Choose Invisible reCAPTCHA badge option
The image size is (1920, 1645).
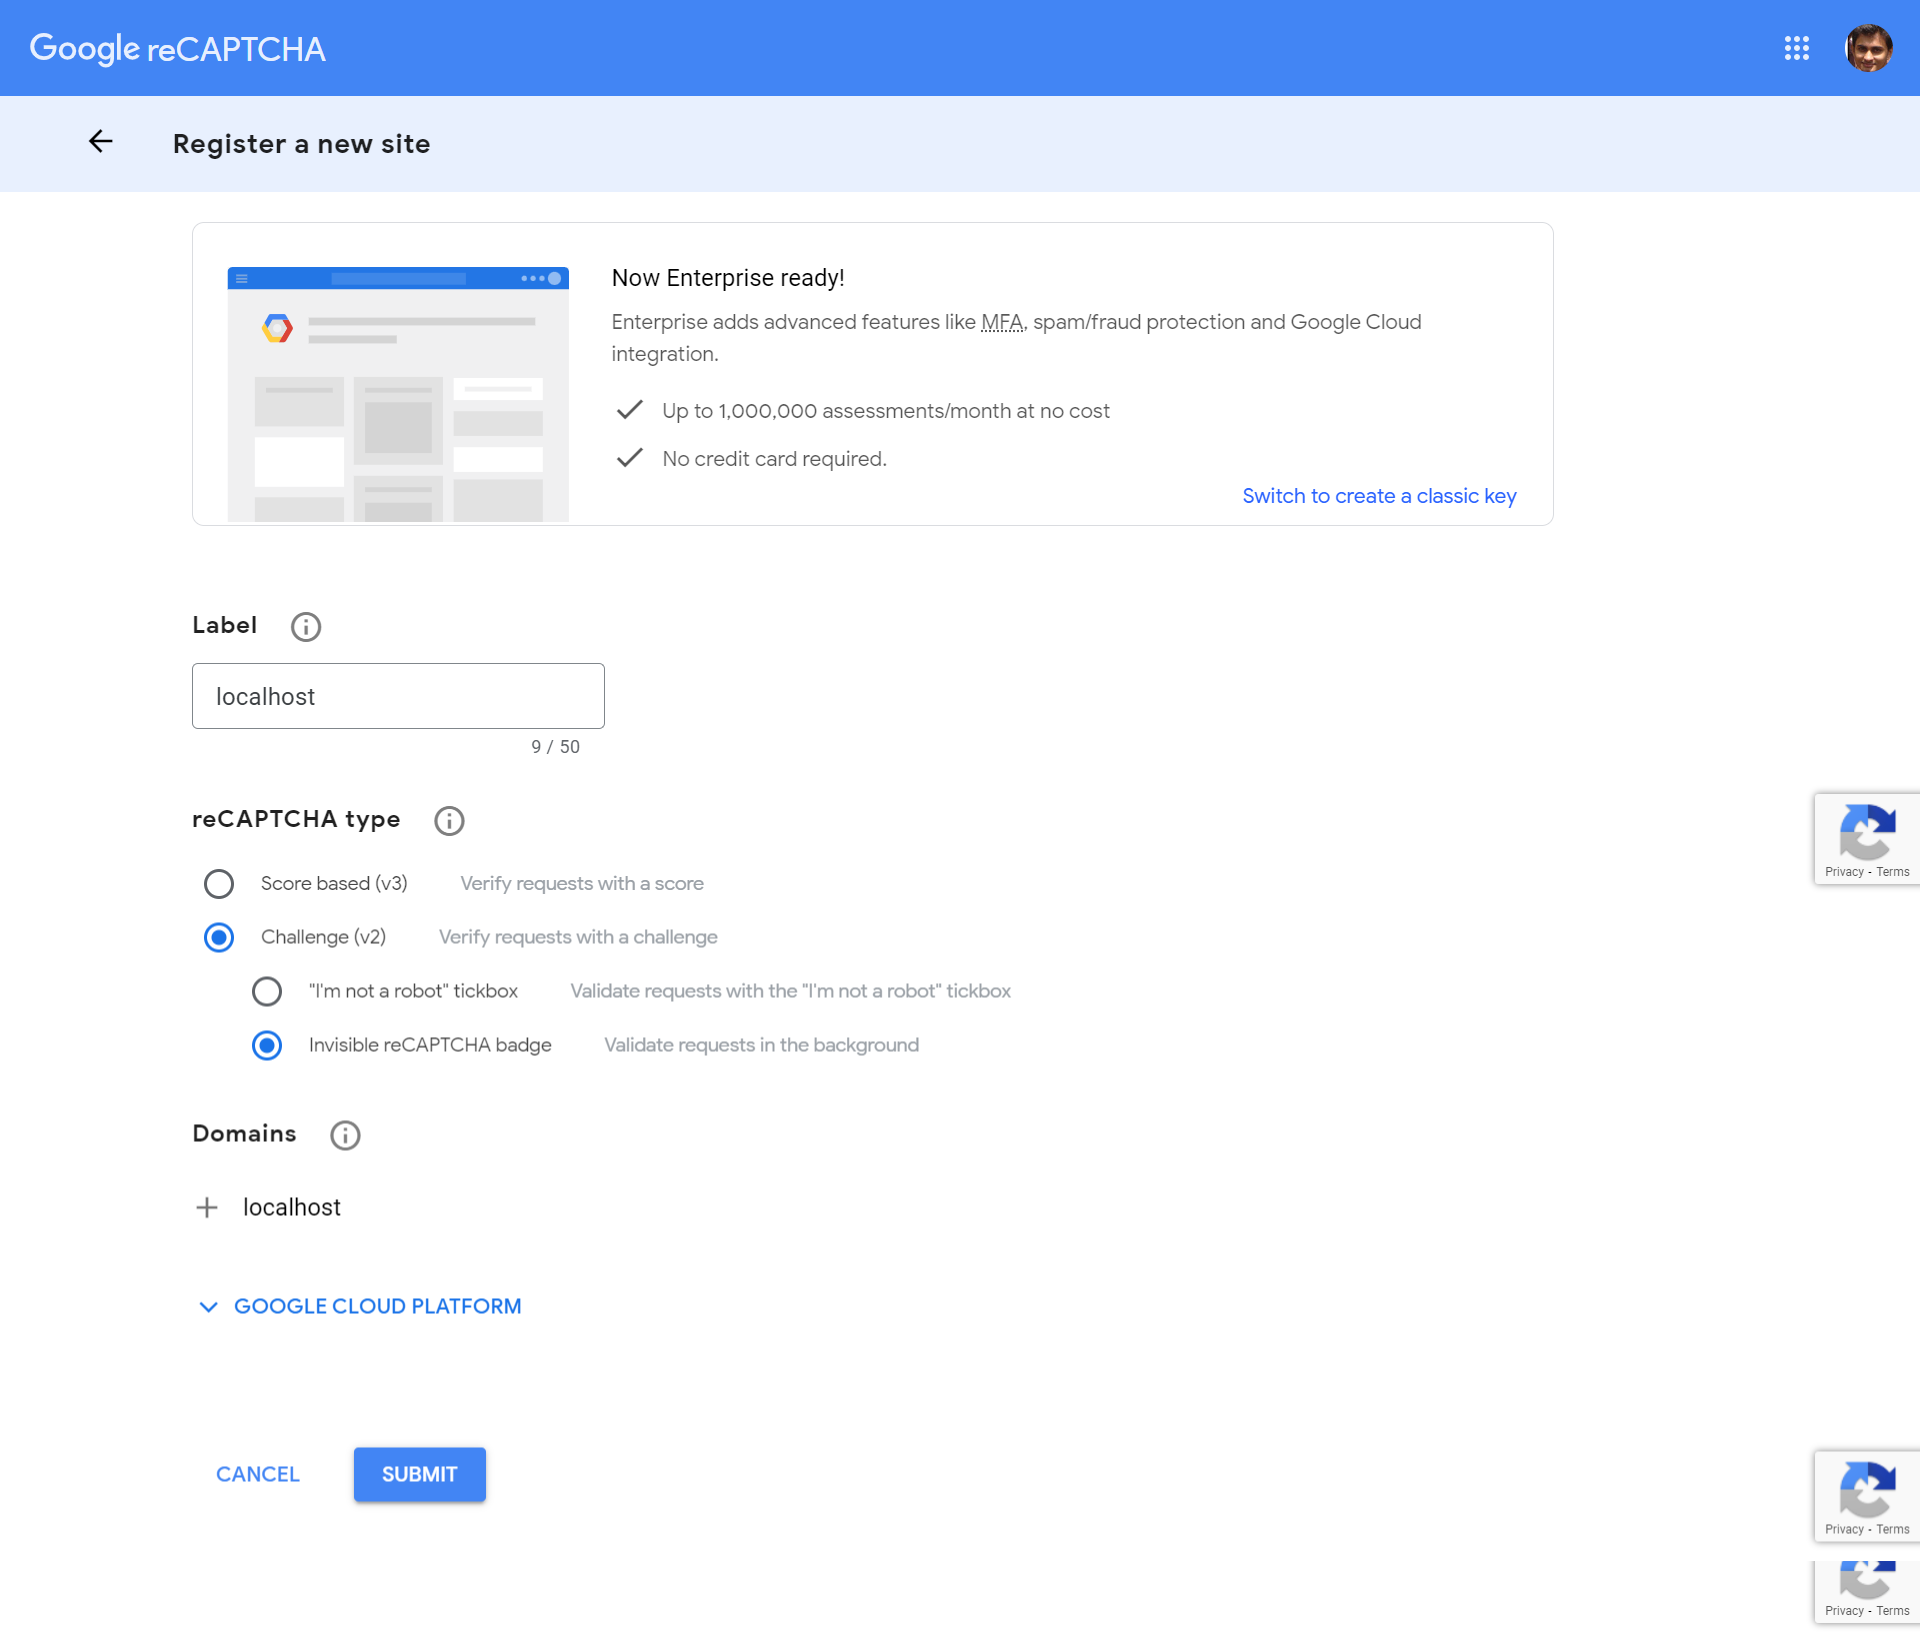(x=267, y=1046)
